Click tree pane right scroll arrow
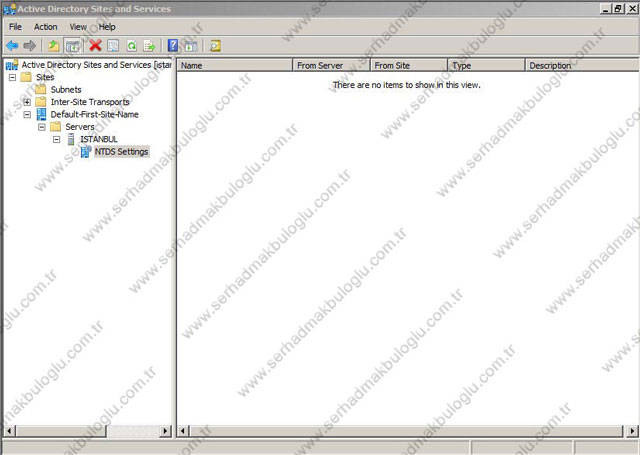Screen dimensions: 640x455 coord(165,431)
